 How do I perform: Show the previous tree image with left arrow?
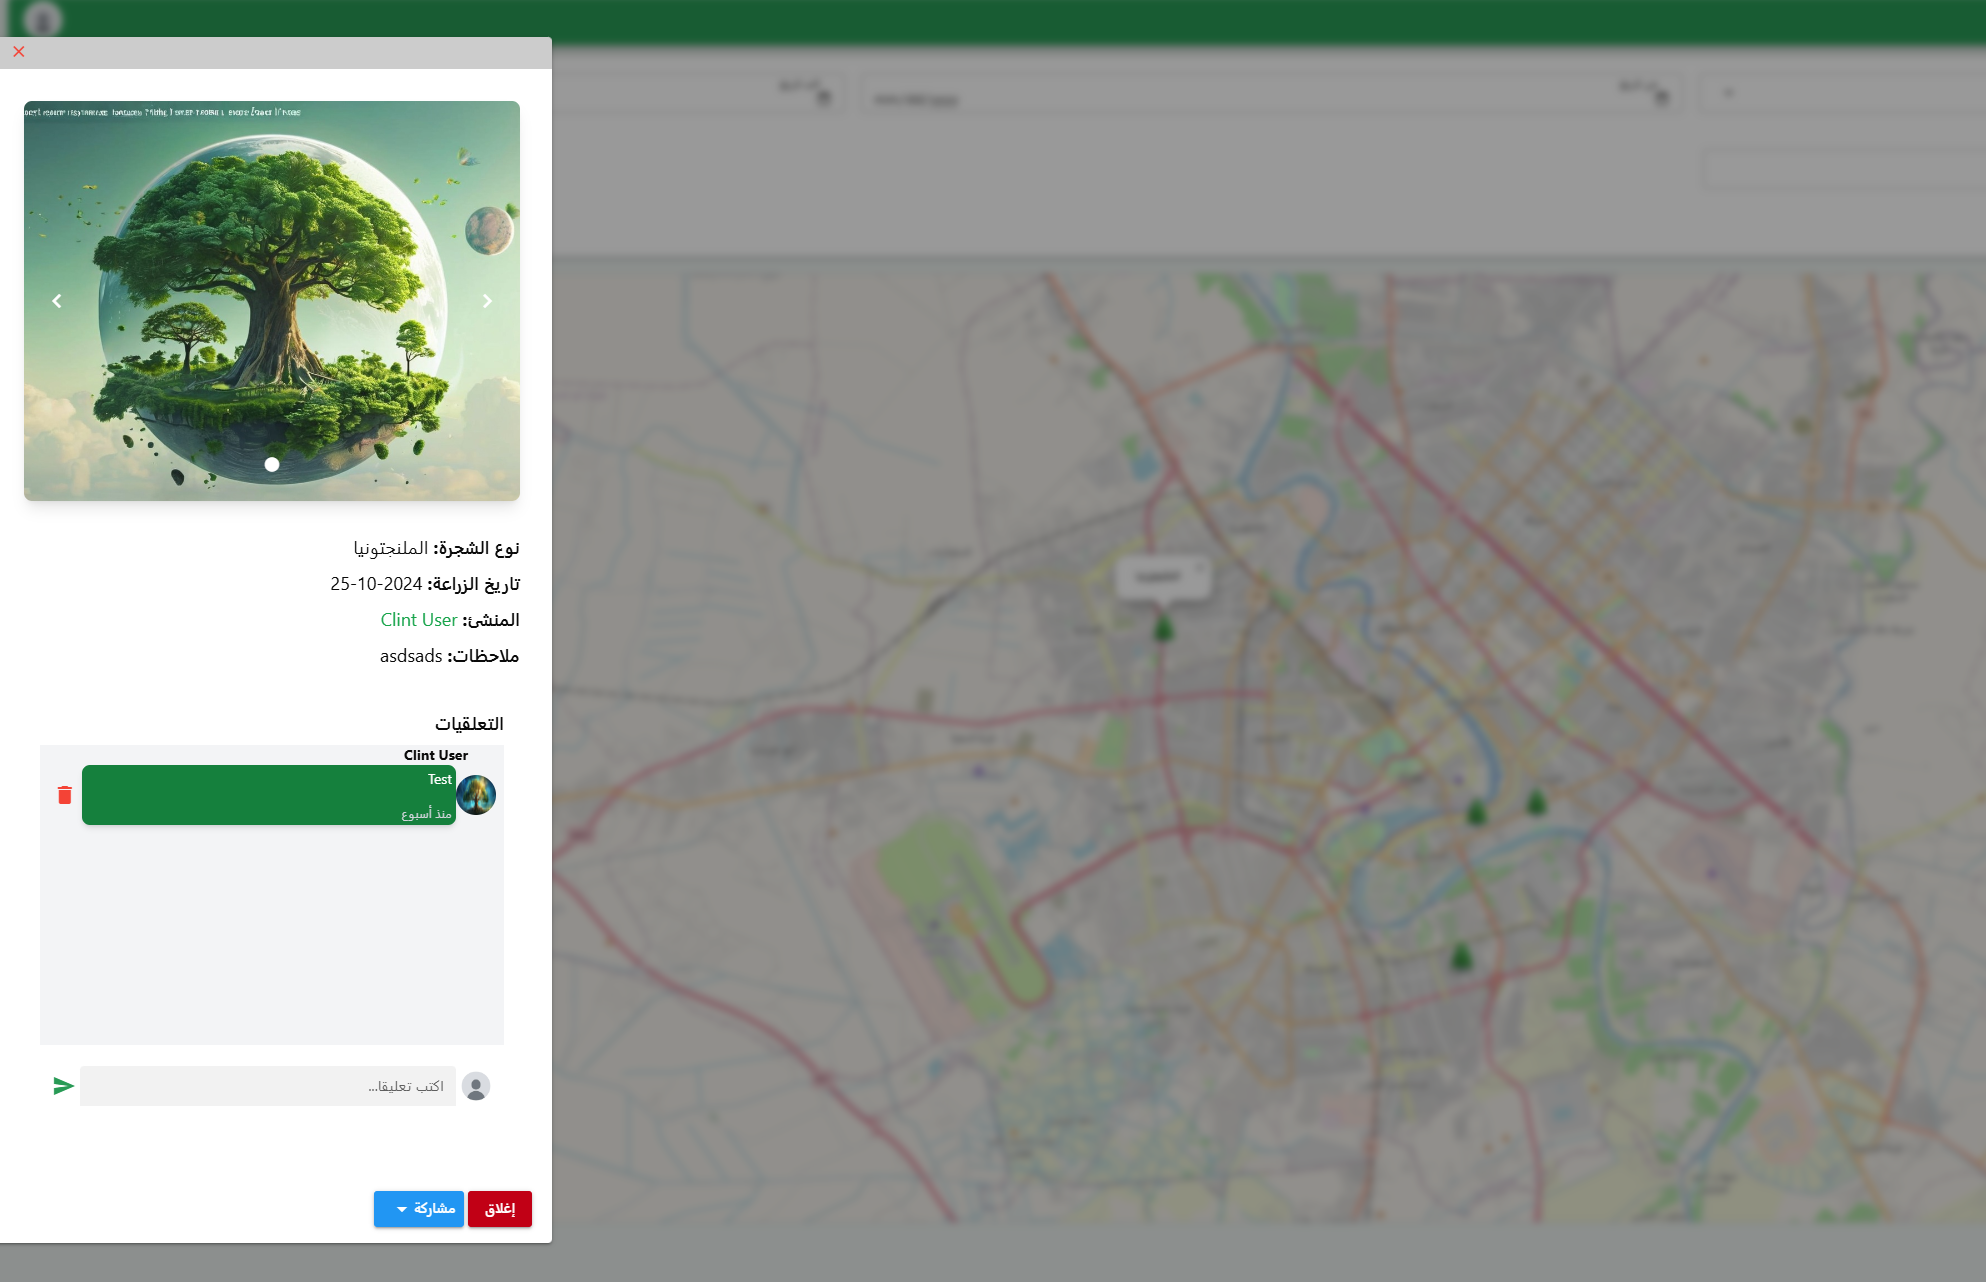[x=57, y=301]
